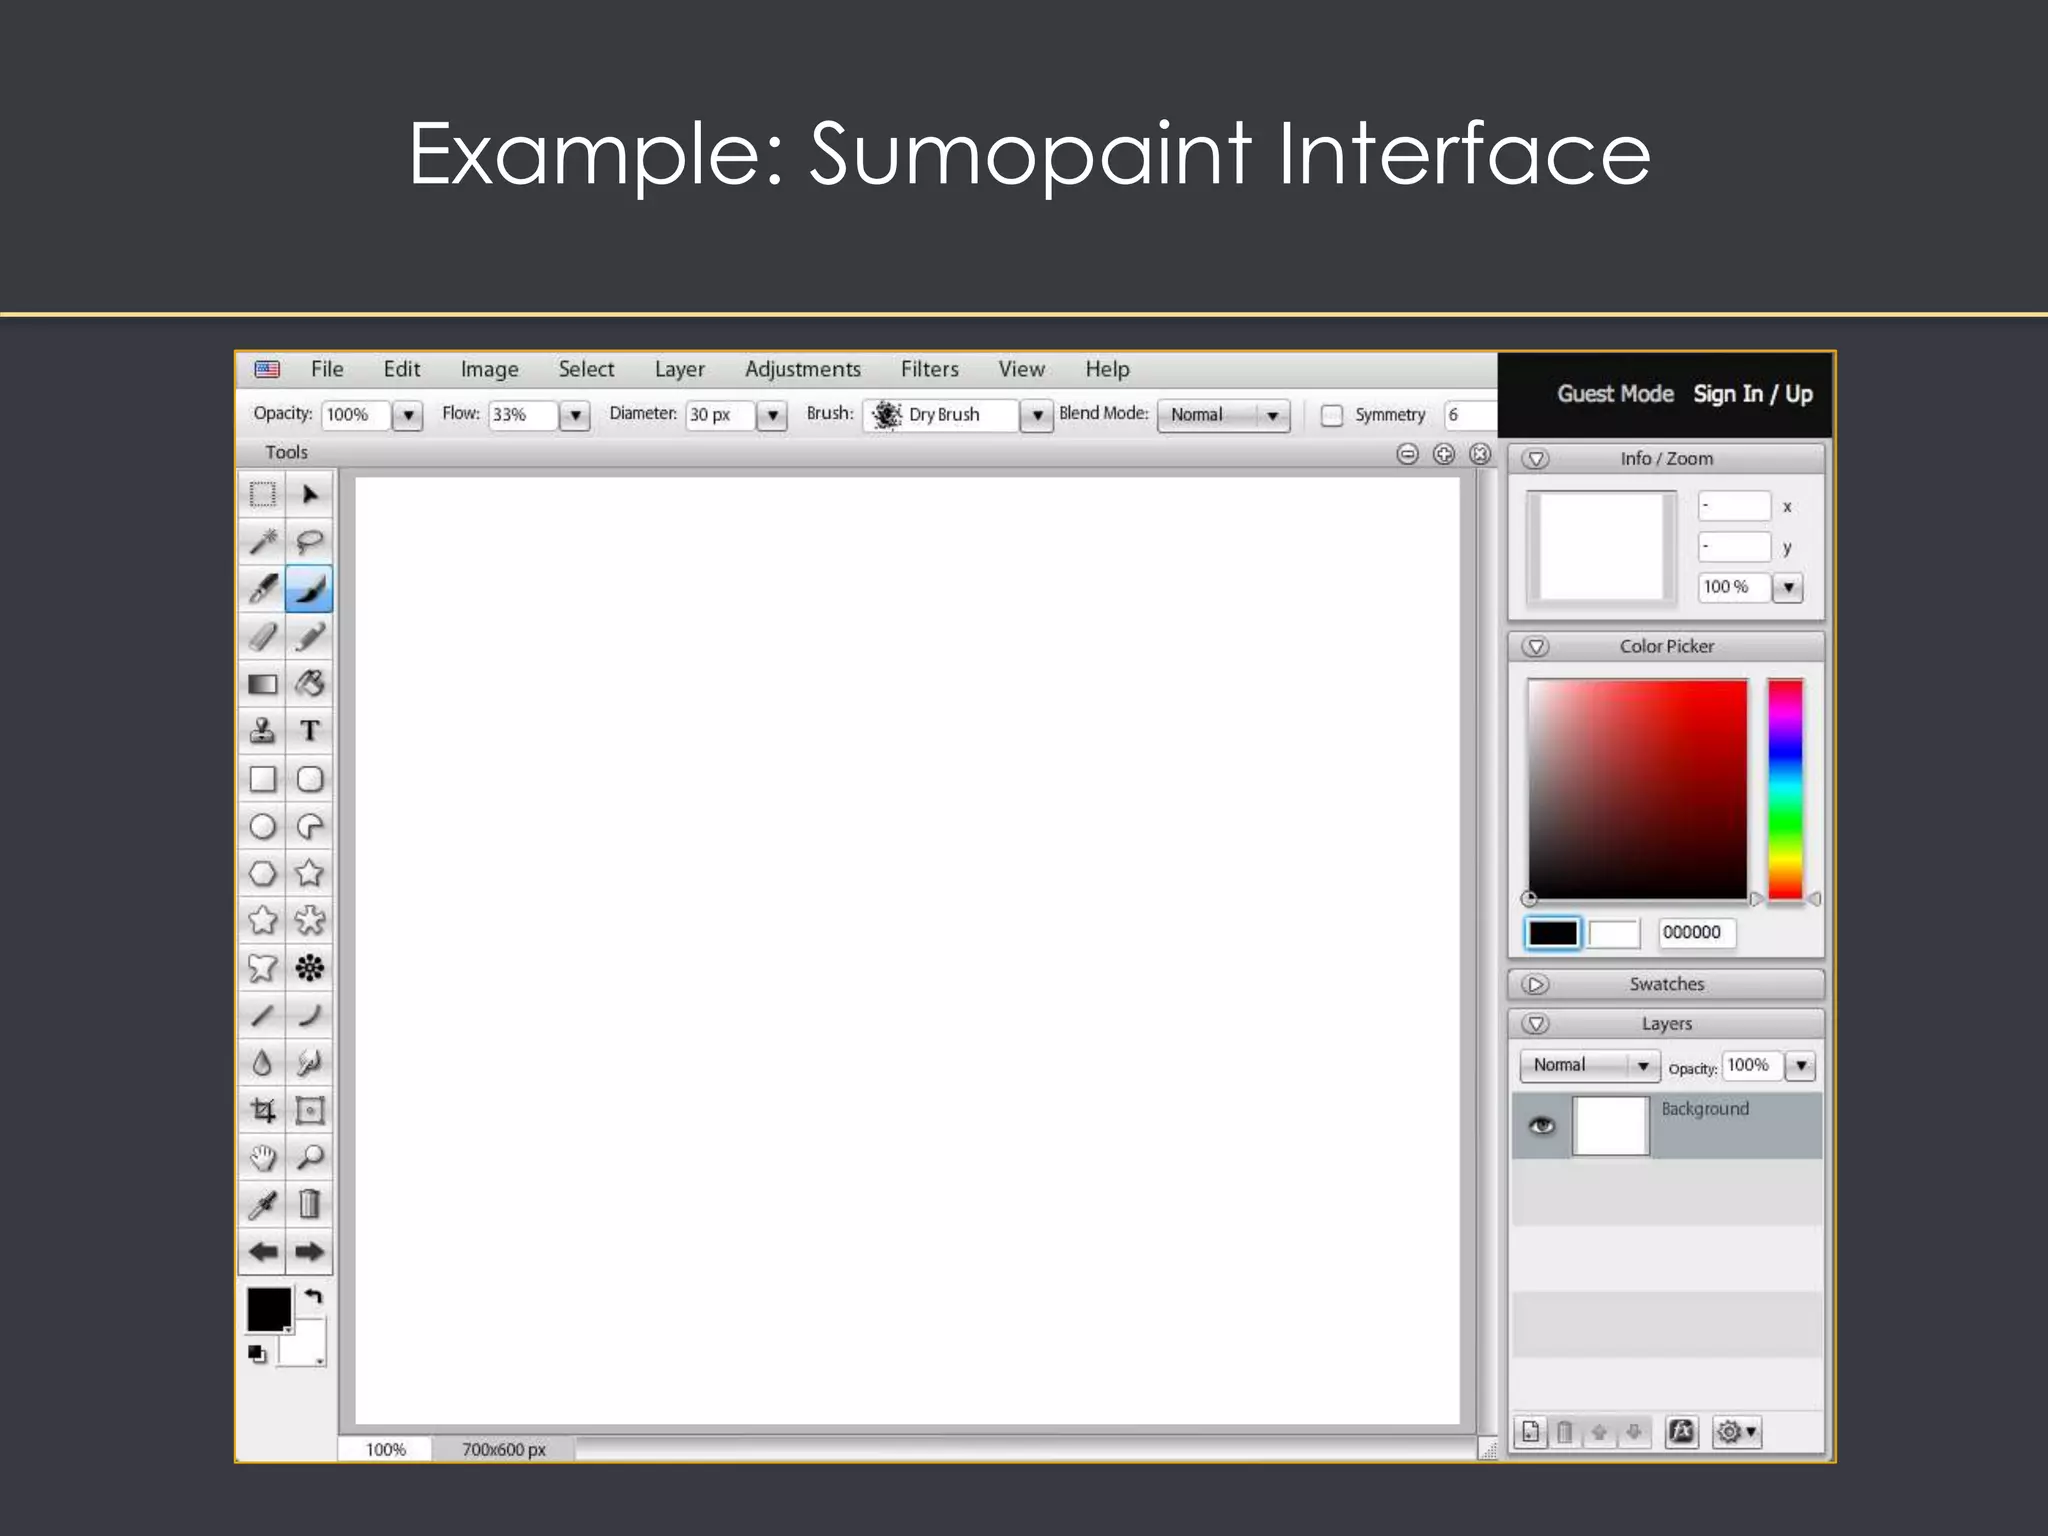Select the Crop tool
2048x1536 pixels.
[x=262, y=1110]
